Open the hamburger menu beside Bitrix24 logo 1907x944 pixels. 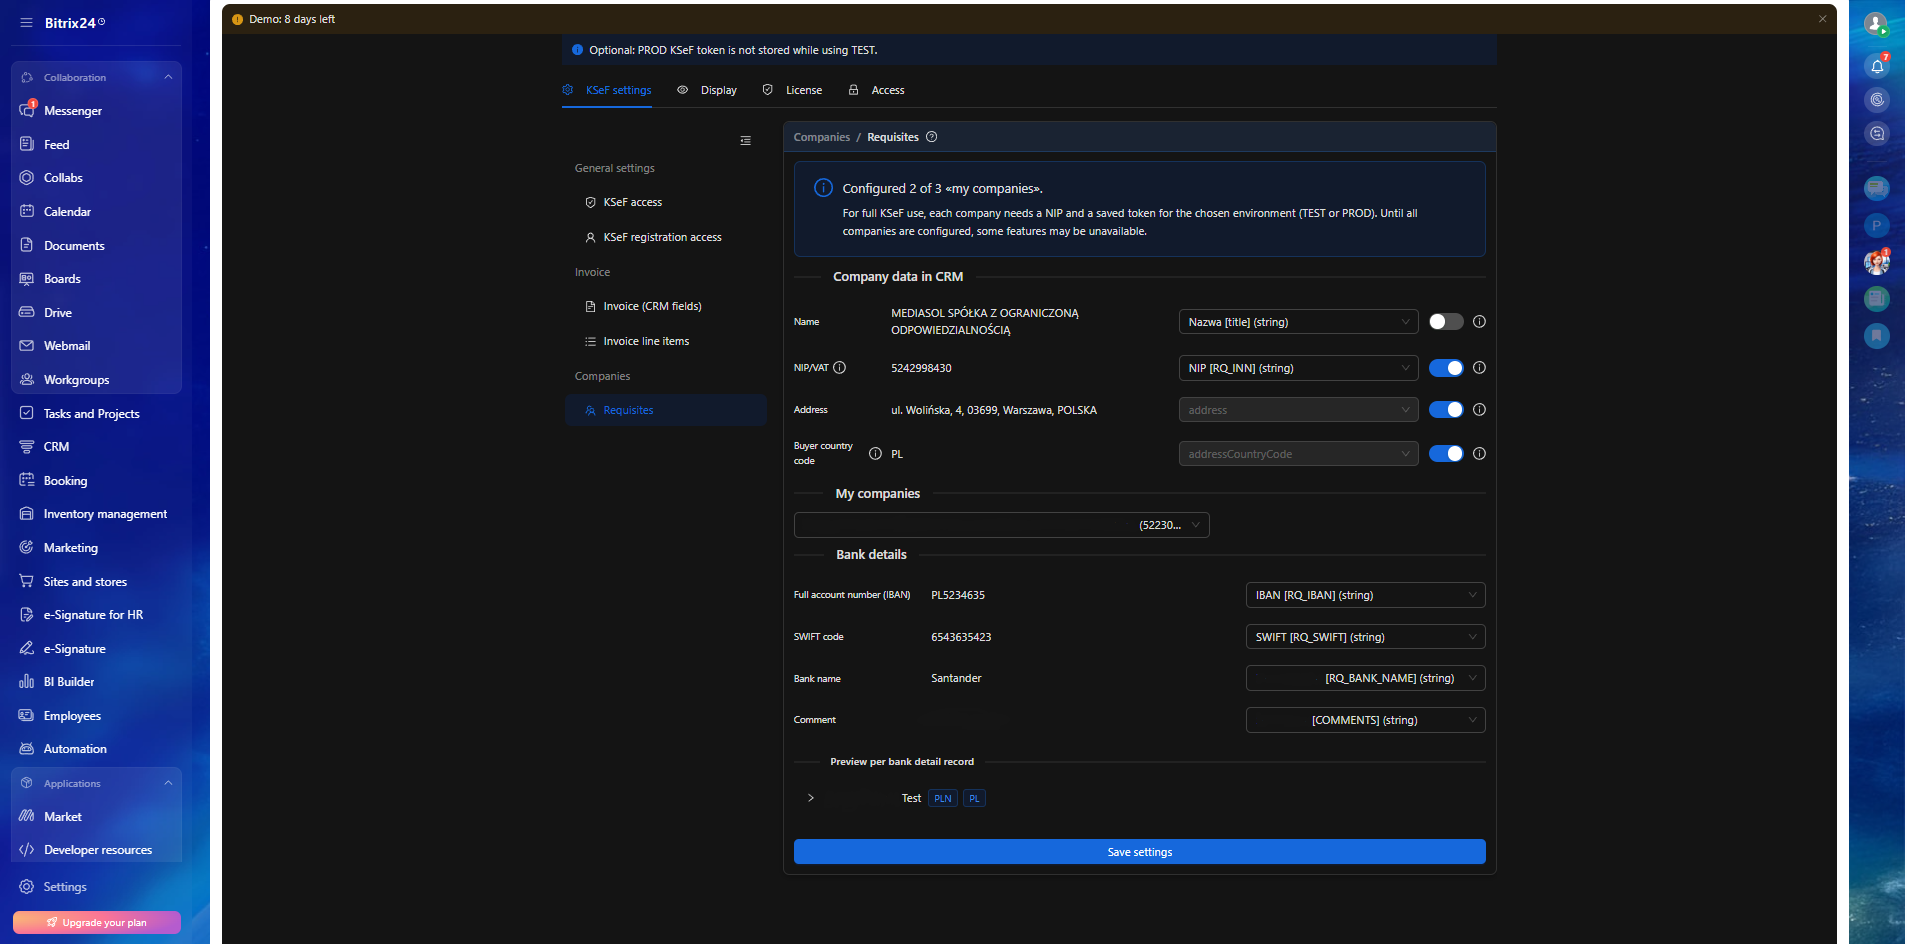pyautogui.click(x=26, y=23)
